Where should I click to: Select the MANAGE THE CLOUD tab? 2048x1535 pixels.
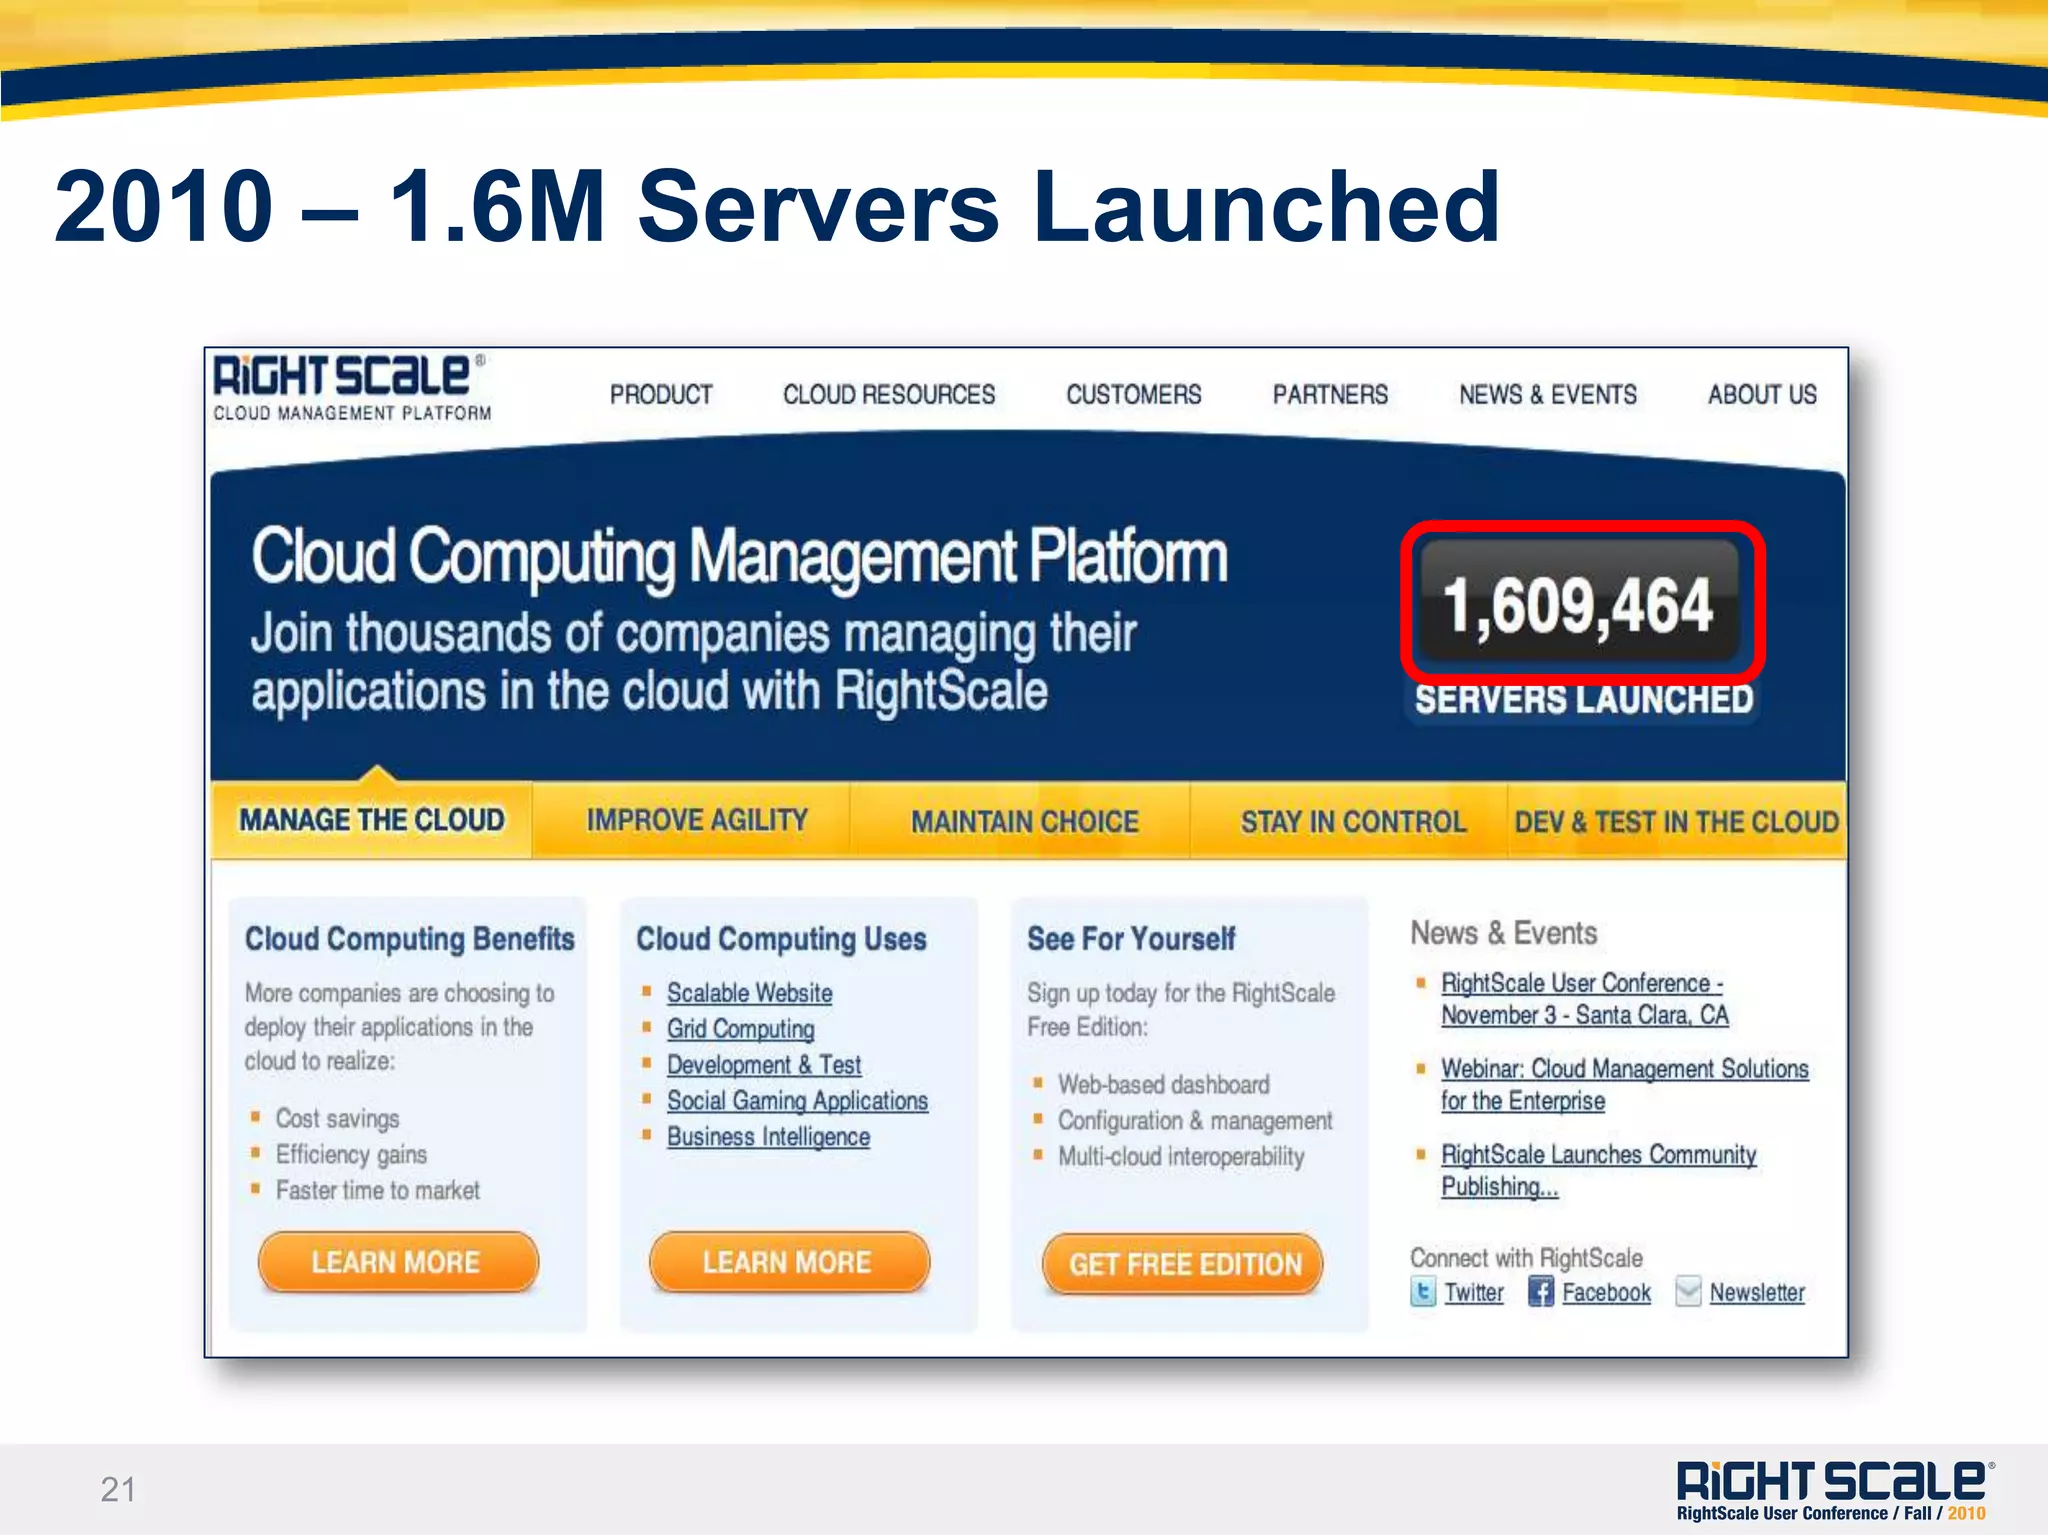(371, 821)
